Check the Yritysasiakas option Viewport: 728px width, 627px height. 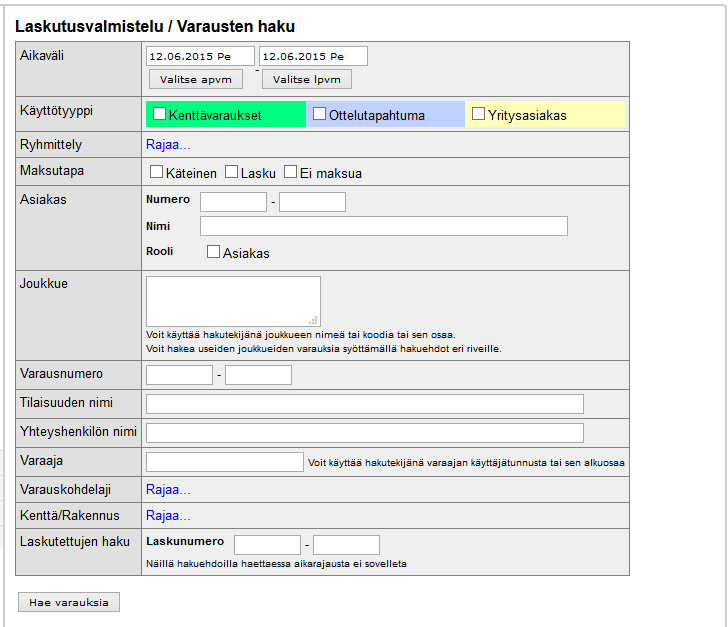click(478, 114)
